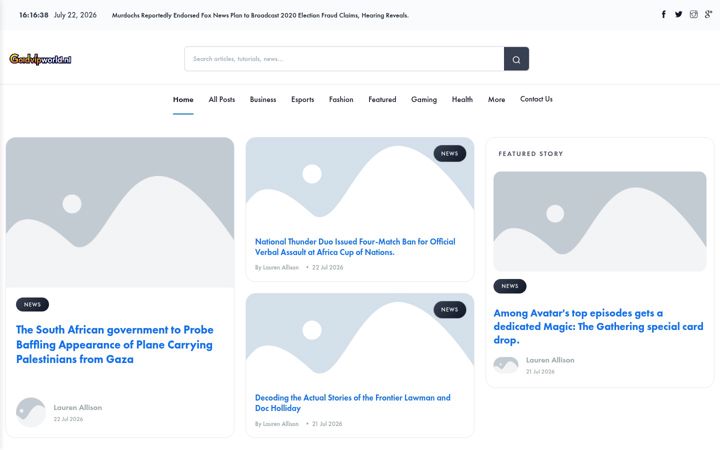Open the Facebook social icon
Image resolution: width=720 pixels, height=450 pixels.
tap(664, 14)
